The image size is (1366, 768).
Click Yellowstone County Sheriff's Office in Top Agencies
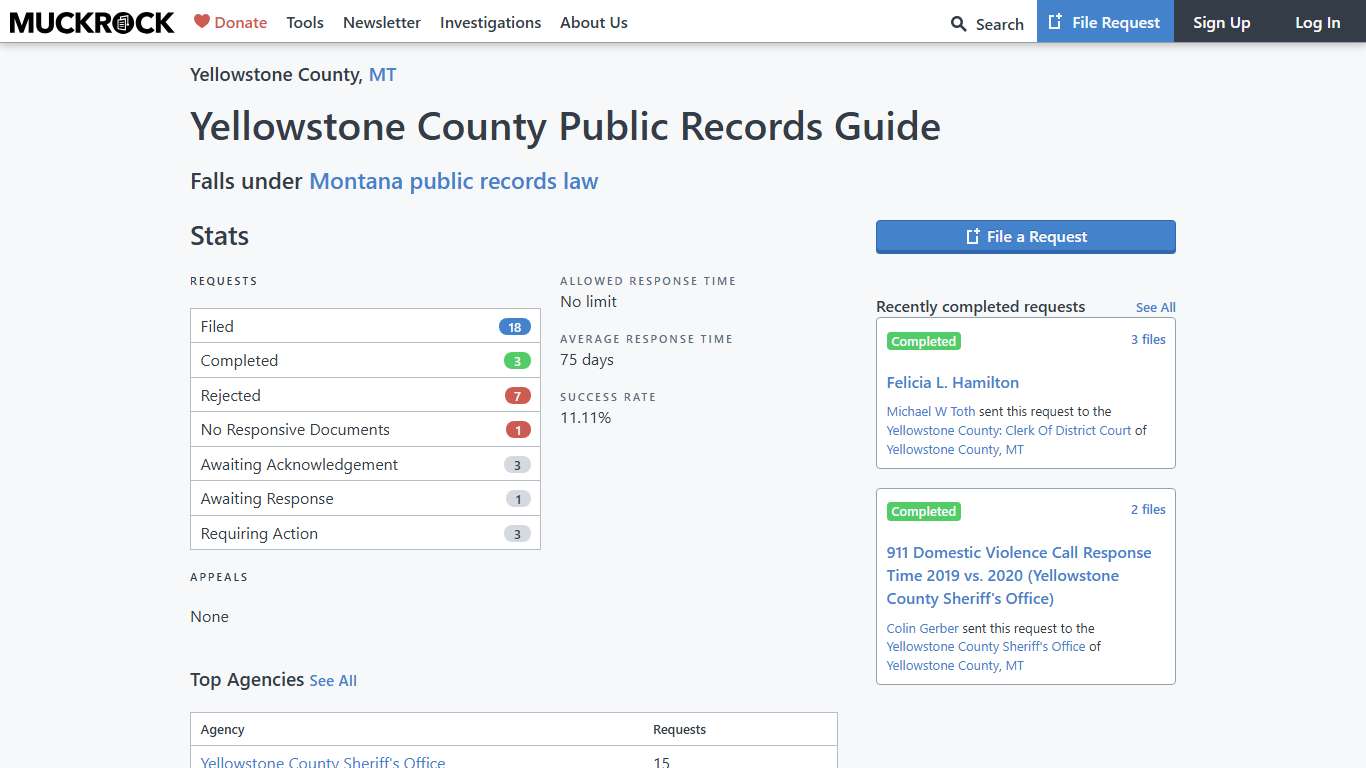click(x=322, y=761)
